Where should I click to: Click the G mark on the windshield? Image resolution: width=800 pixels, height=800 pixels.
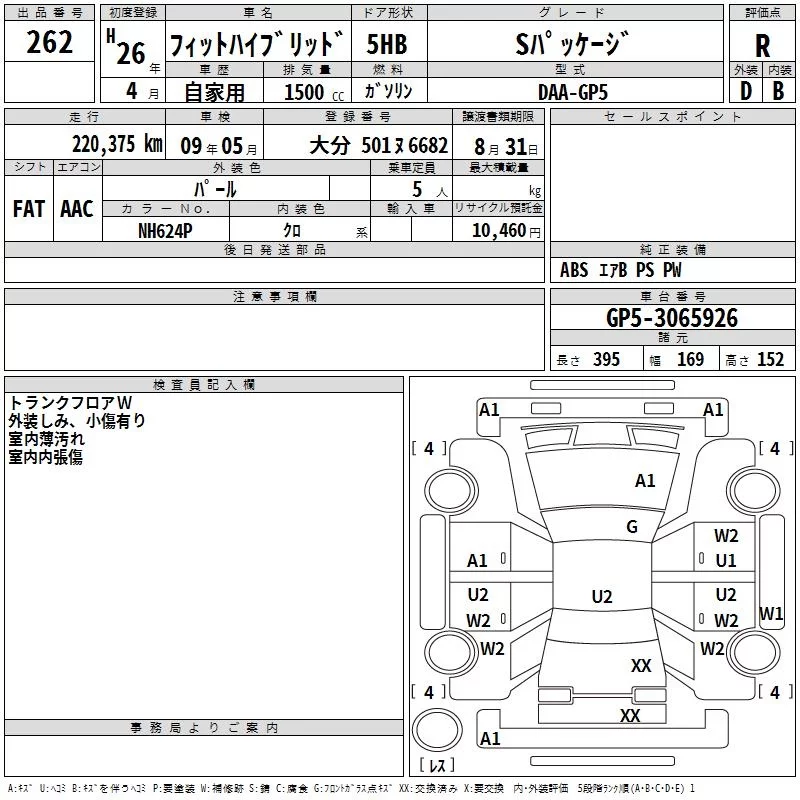coord(632,527)
